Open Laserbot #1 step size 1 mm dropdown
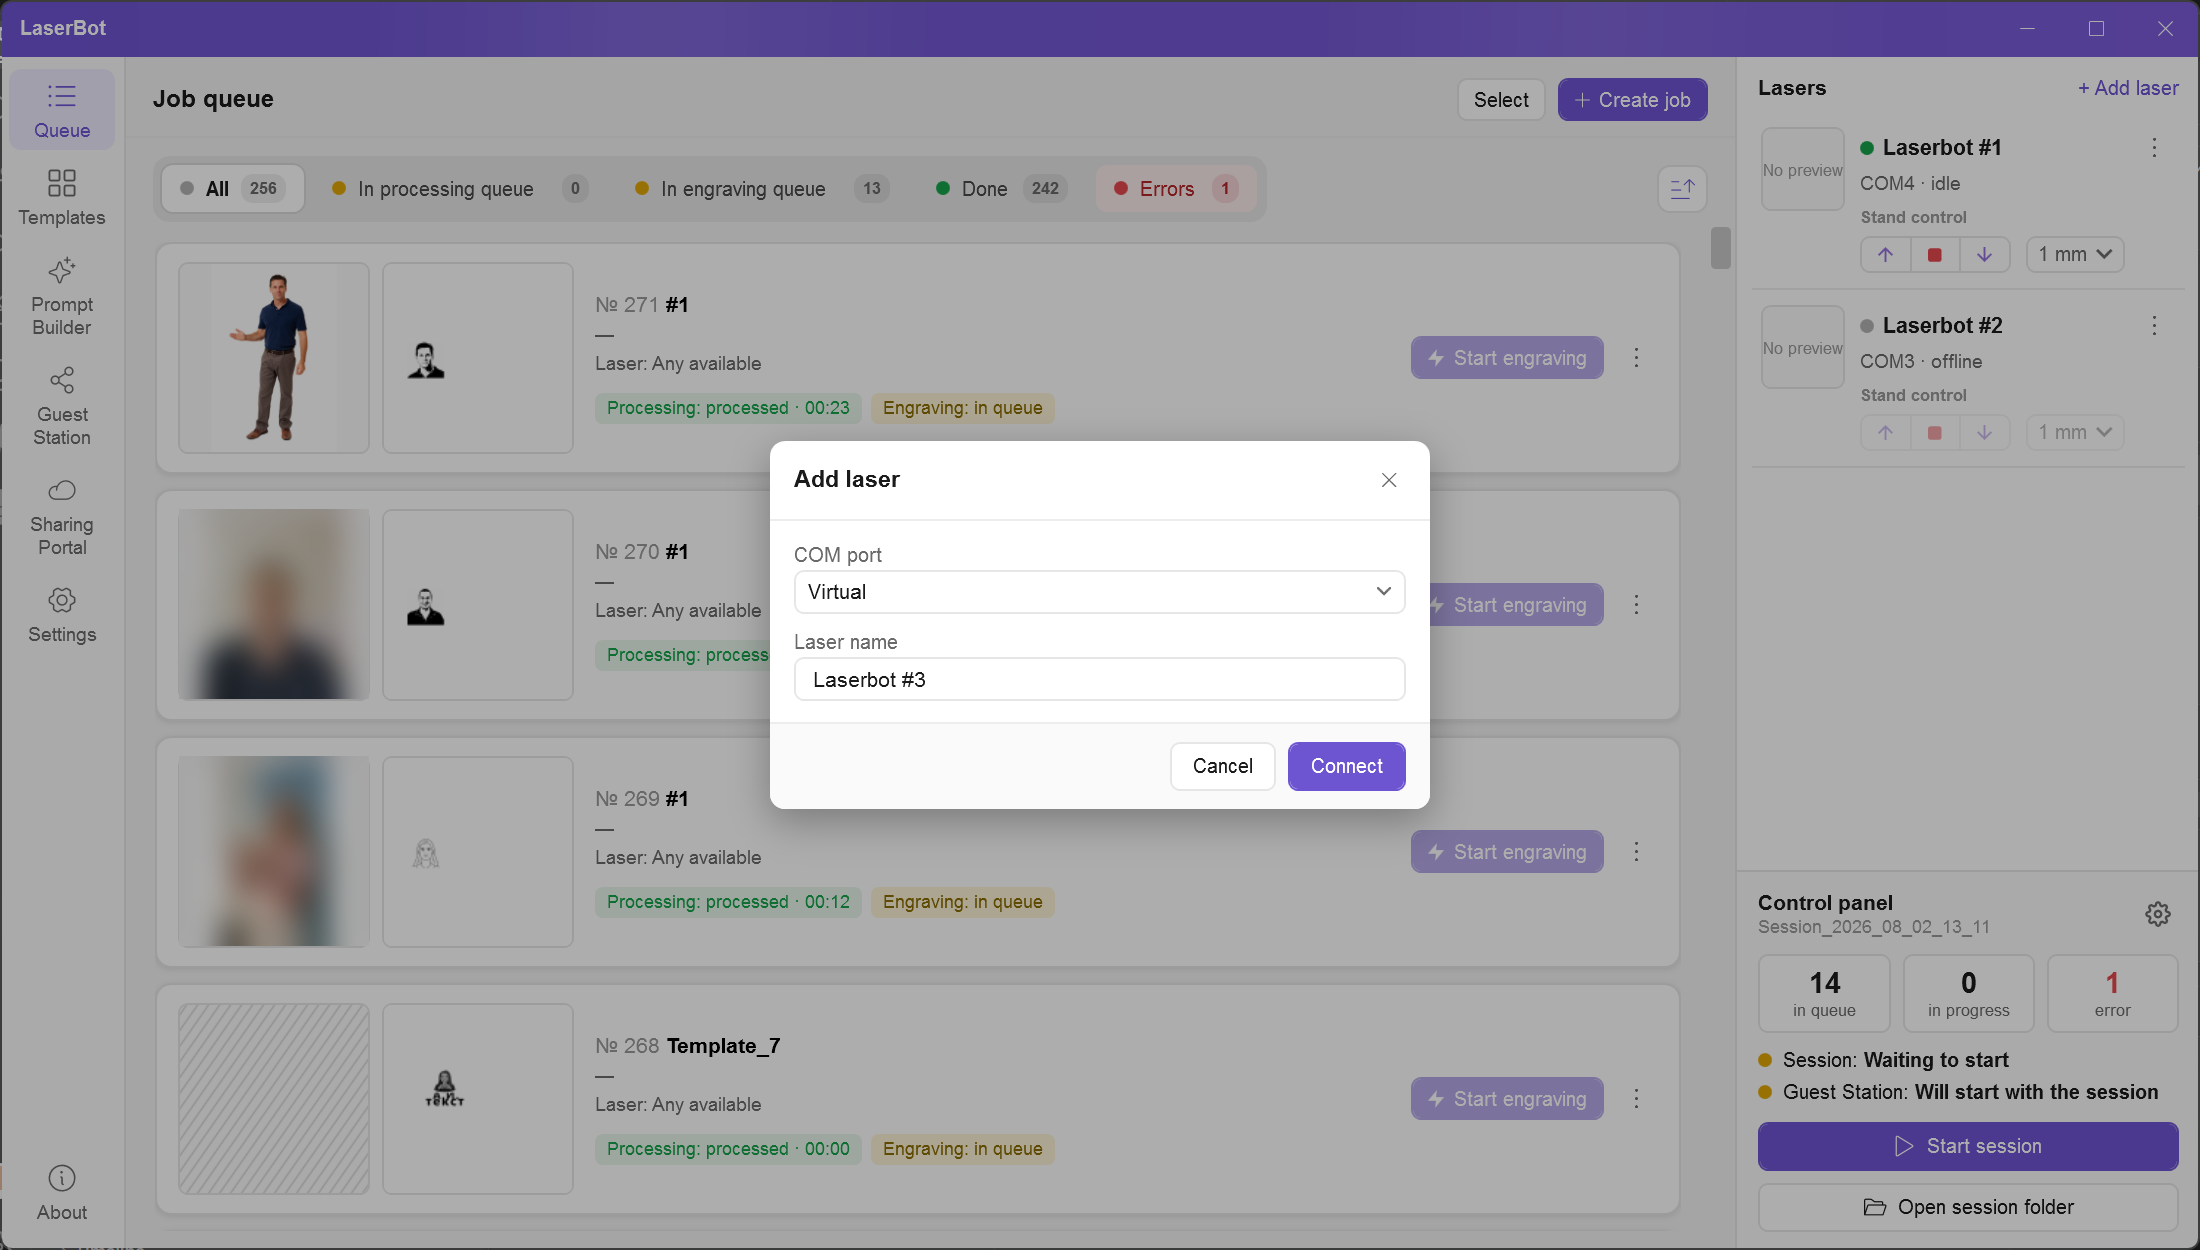 (x=2075, y=254)
